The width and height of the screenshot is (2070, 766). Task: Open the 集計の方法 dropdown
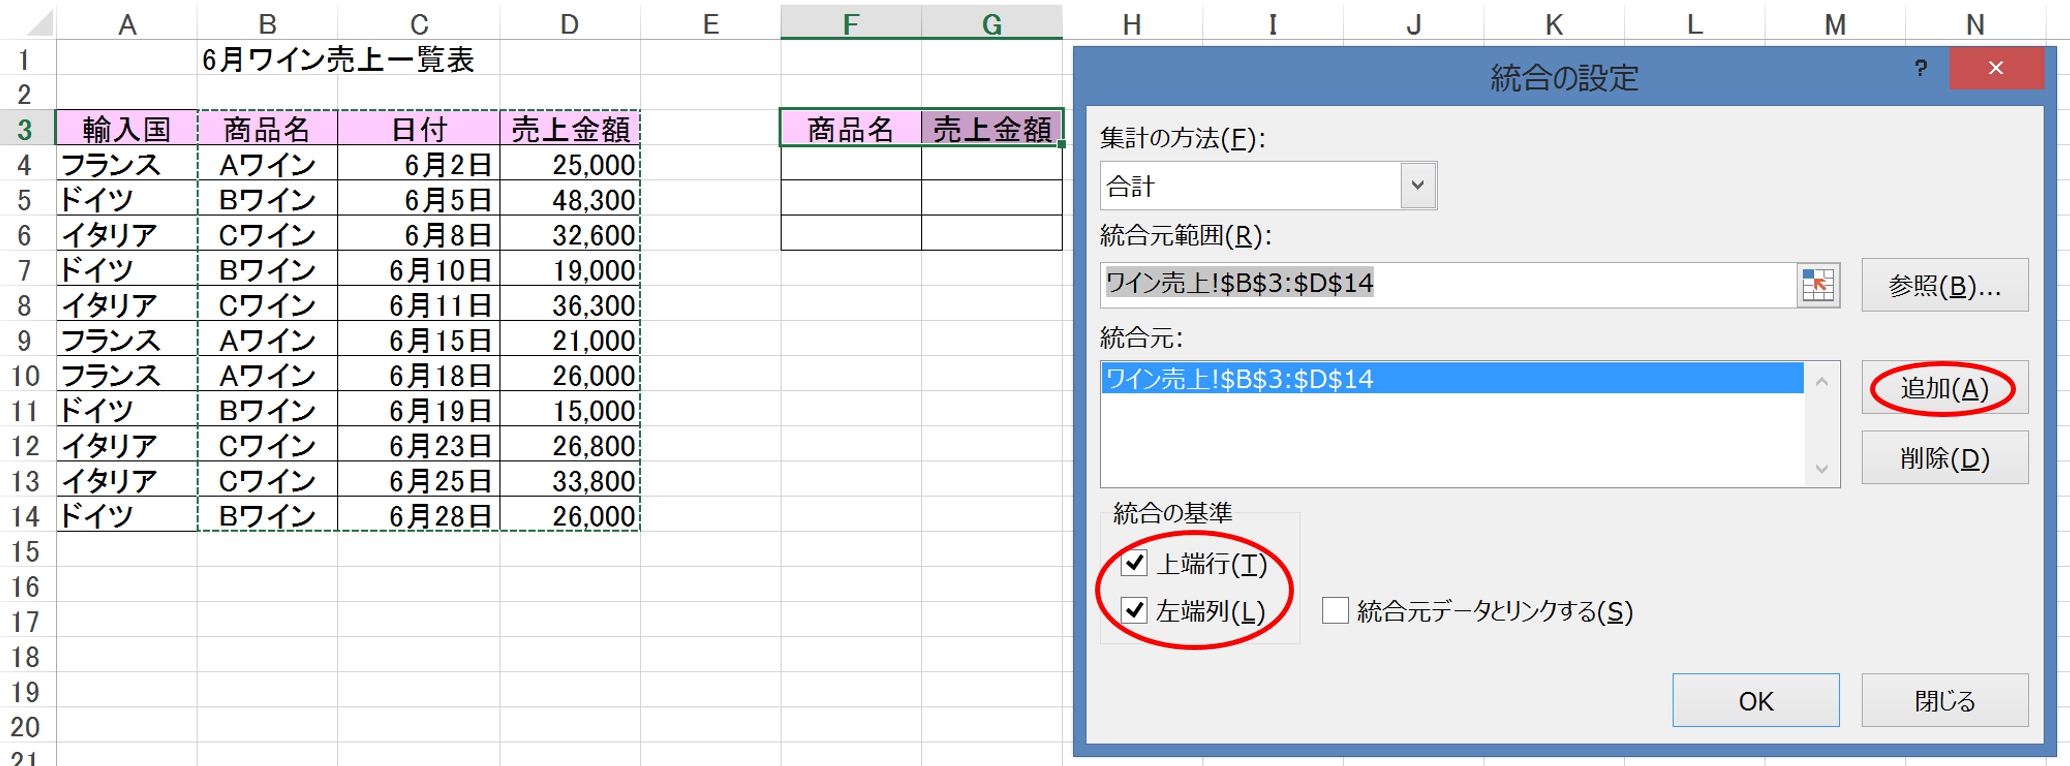[1417, 186]
